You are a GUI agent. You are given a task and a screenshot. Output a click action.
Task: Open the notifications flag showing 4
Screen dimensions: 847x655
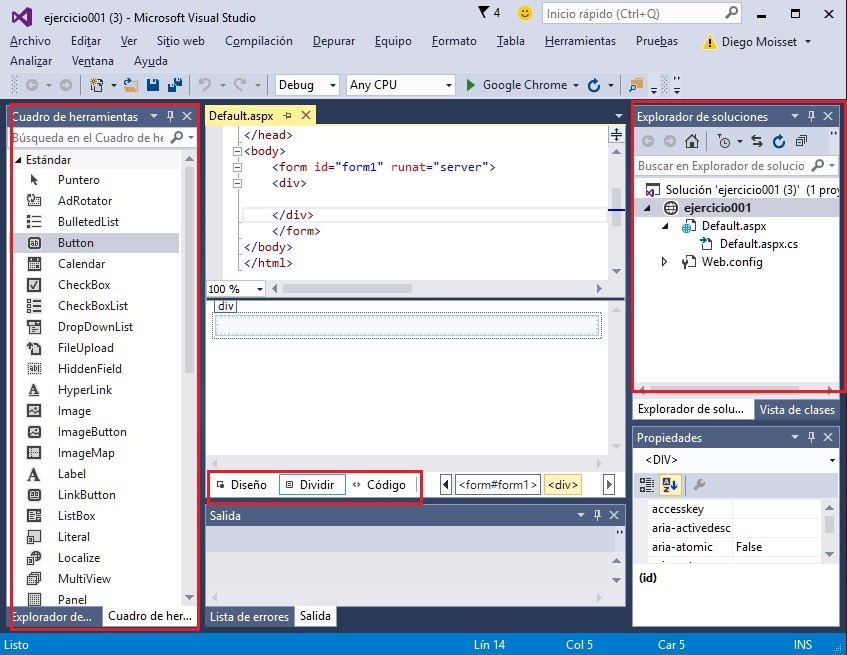[489, 12]
